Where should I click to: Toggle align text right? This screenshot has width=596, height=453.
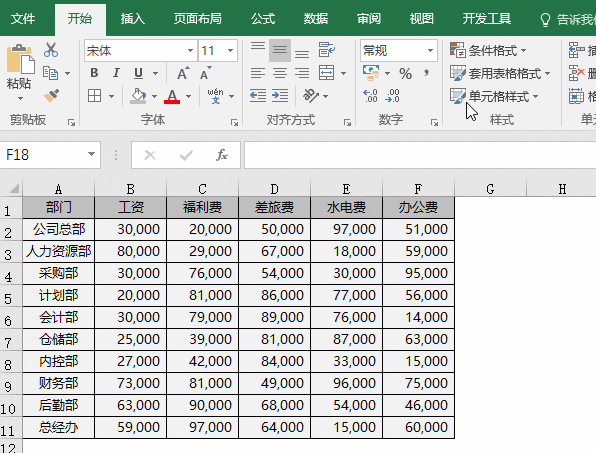point(302,73)
